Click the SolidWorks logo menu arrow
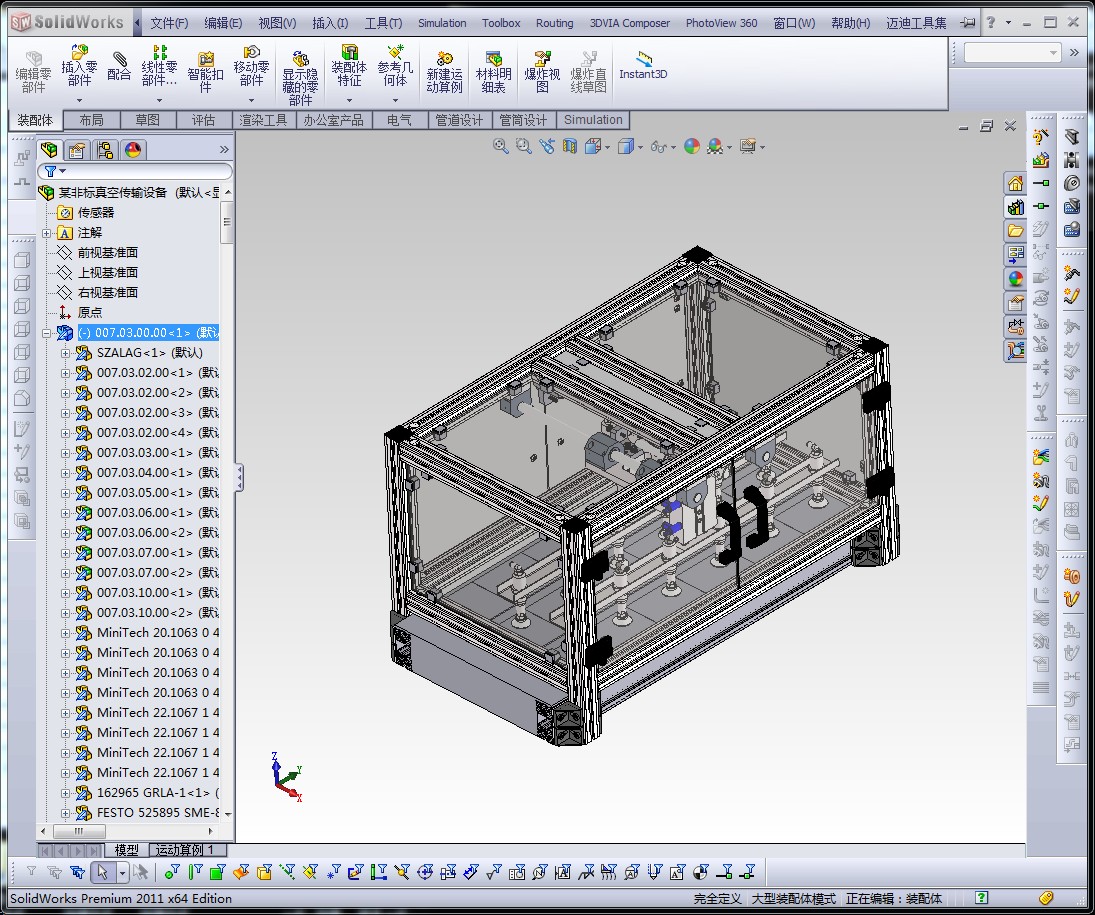This screenshot has height=915, width=1095. click(x=137, y=23)
